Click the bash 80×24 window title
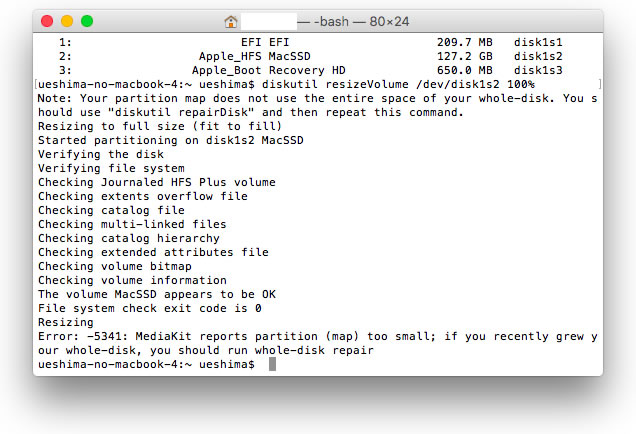Image resolution: width=636 pixels, height=434 pixels. click(354, 21)
